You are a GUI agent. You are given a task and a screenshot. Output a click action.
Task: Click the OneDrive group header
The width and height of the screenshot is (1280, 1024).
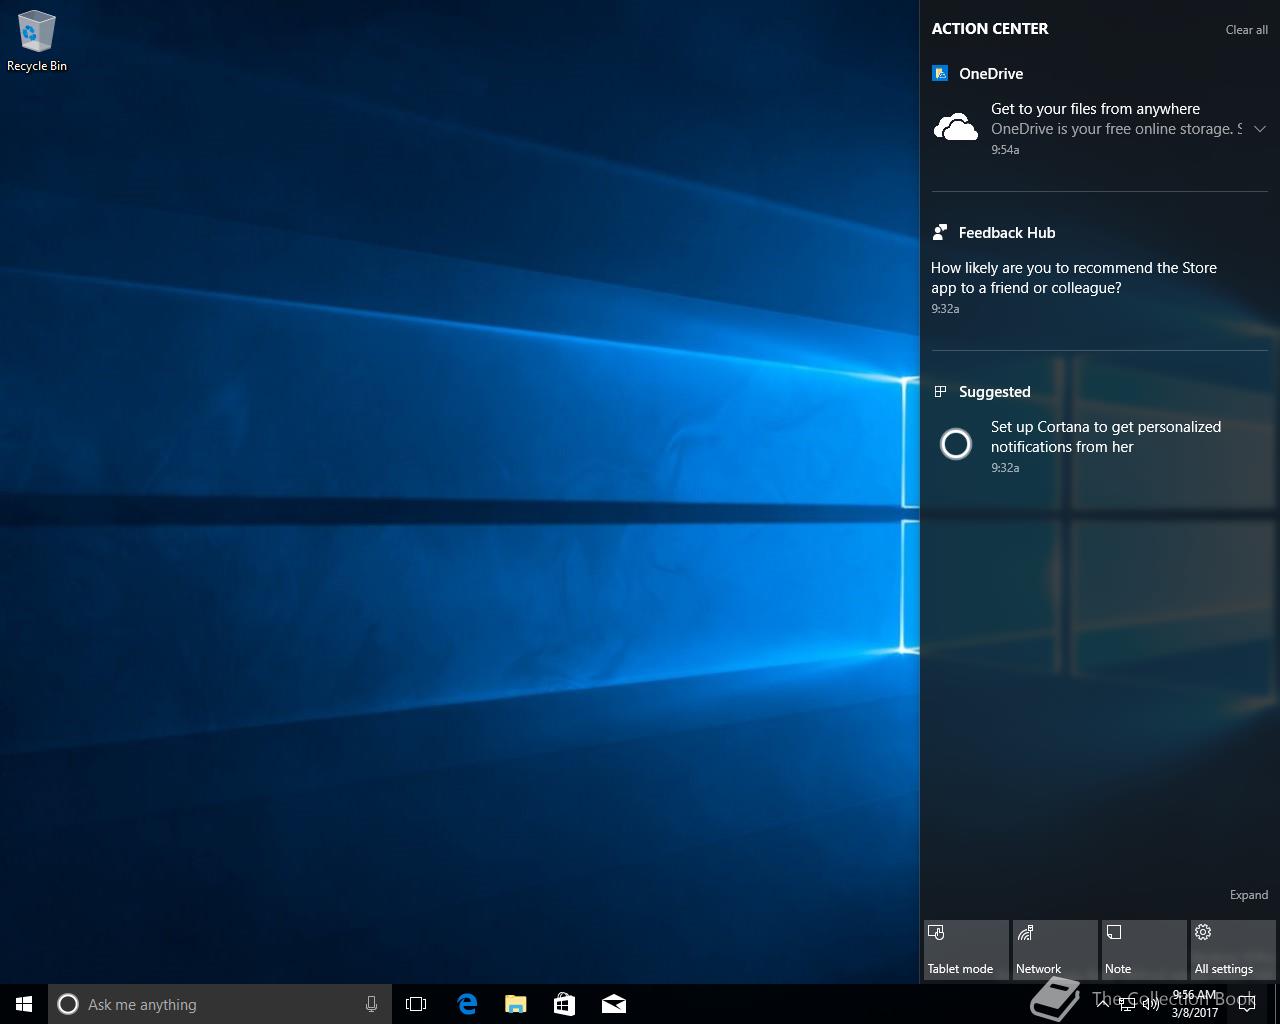coord(991,73)
